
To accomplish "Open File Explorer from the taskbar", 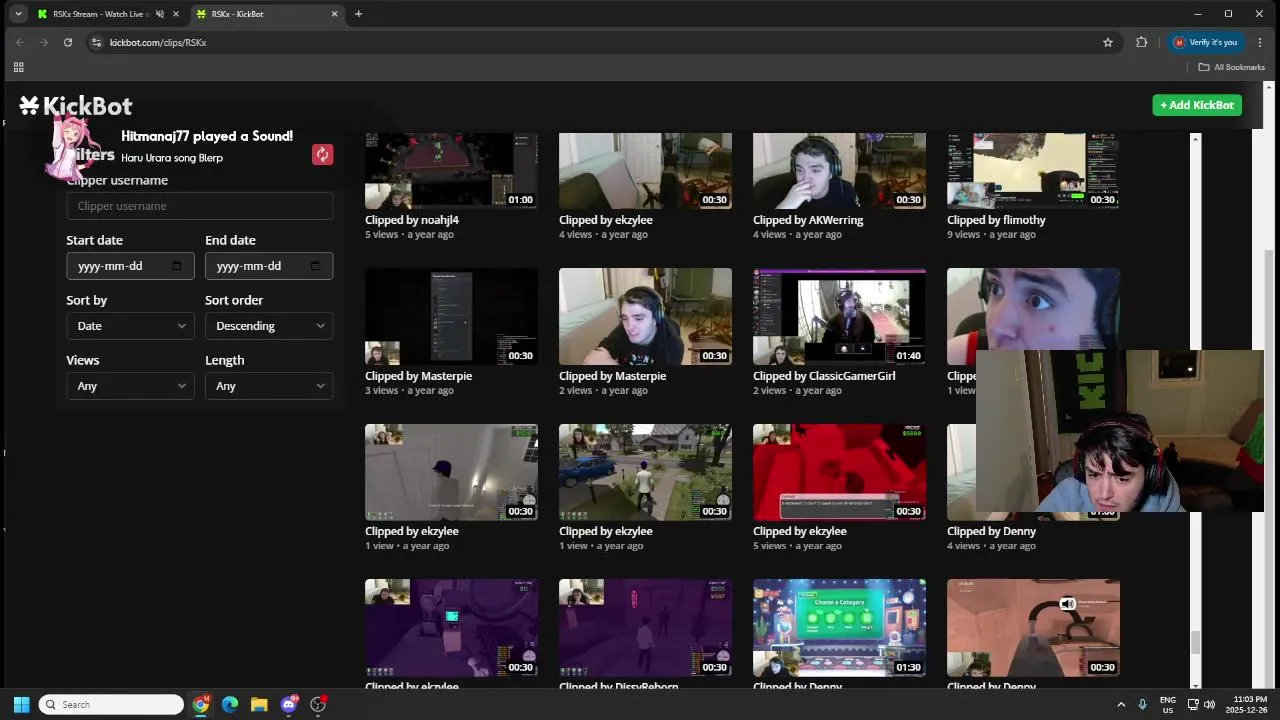I will pos(259,705).
